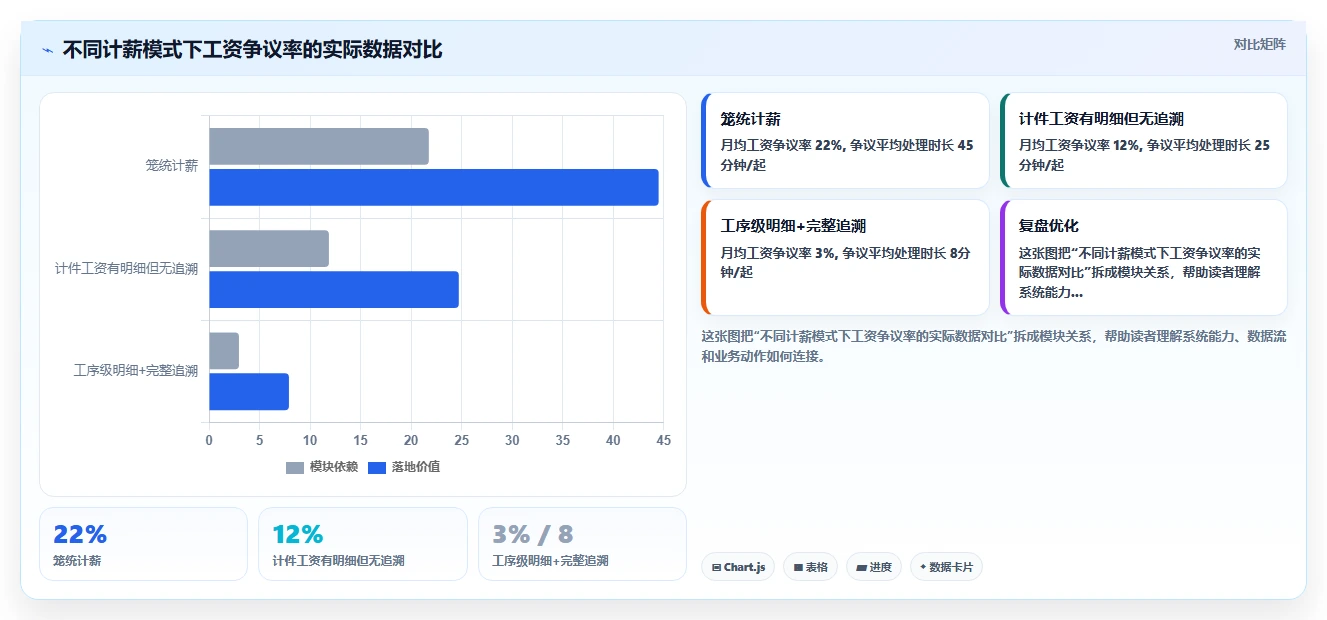Click the header icon beside the title
Viewport: 1327px width, 620px height.
[47, 50]
